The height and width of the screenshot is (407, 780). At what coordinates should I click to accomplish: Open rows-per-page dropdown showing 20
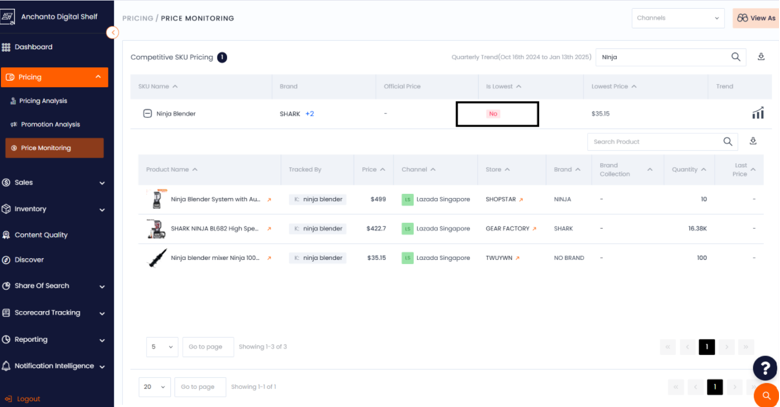click(154, 387)
